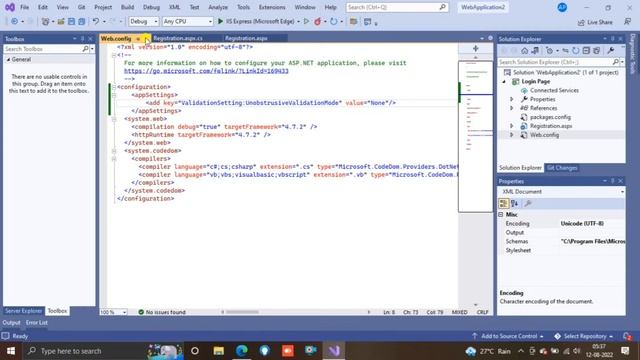
Task: Collapse the configuration element outline toggle
Action: pos(114,87)
